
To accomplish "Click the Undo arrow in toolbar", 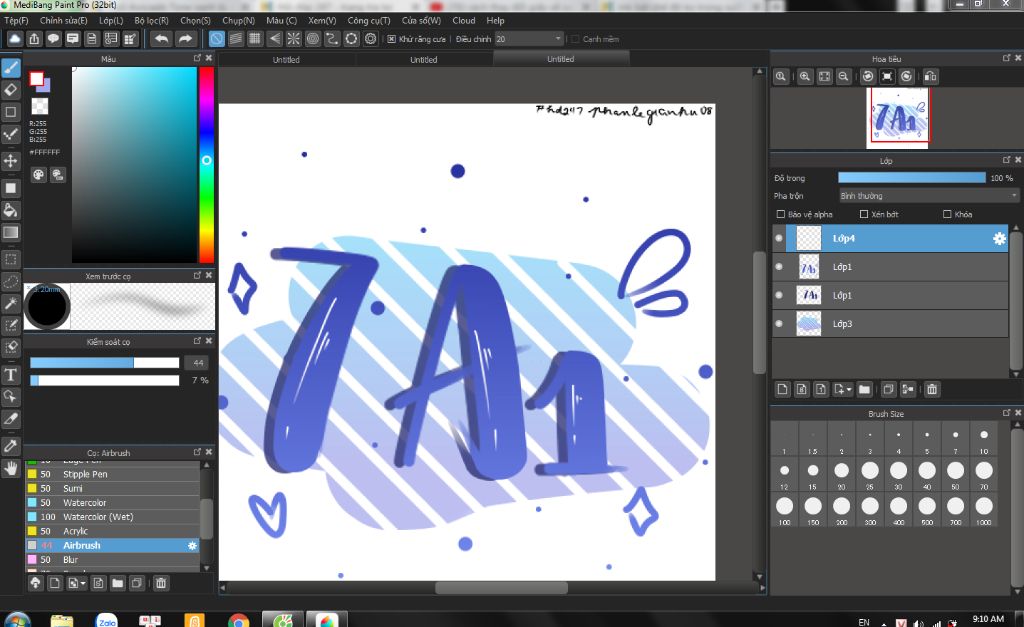I will (161, 39).
